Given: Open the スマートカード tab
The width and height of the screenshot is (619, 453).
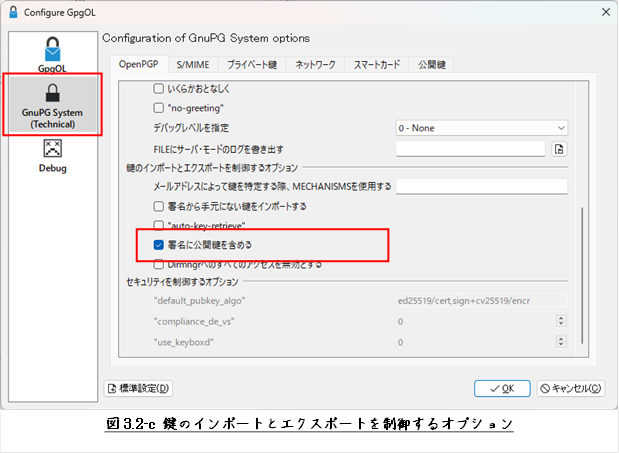Looking at the screenshot, I should (376, 65).
